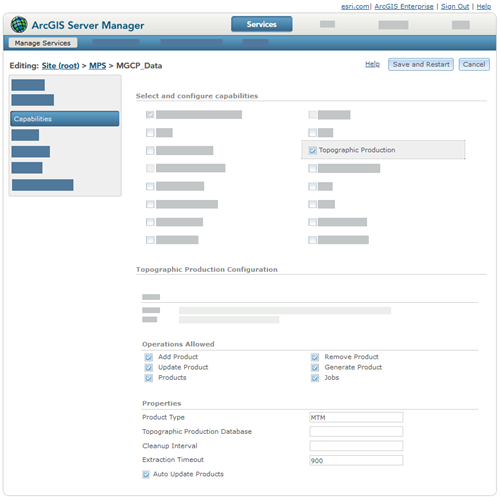500x497 pixels.
Task: Select the Manage Services sub-tab
Action: tap(43, 43)
